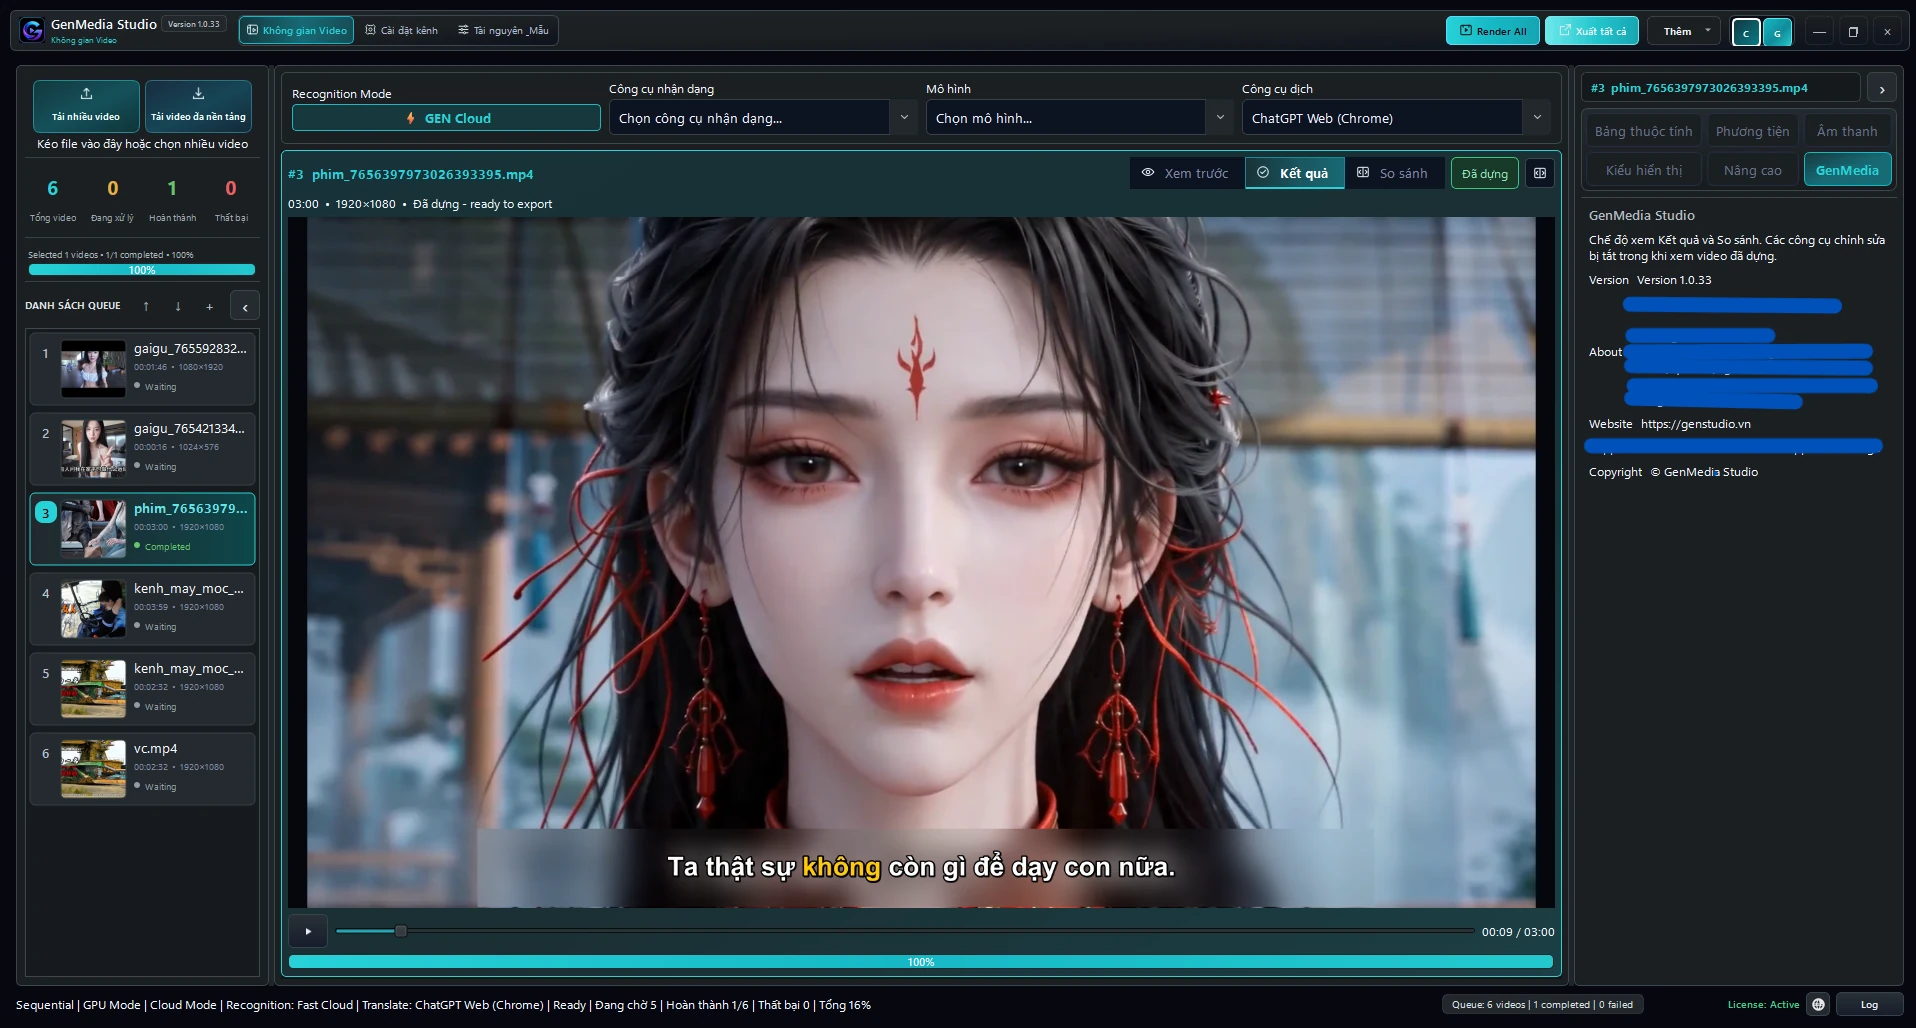This screenshot has width=1916, height=1028.
Task: Open Bảng thuộc tính tab
Action: click(1643, 131)
